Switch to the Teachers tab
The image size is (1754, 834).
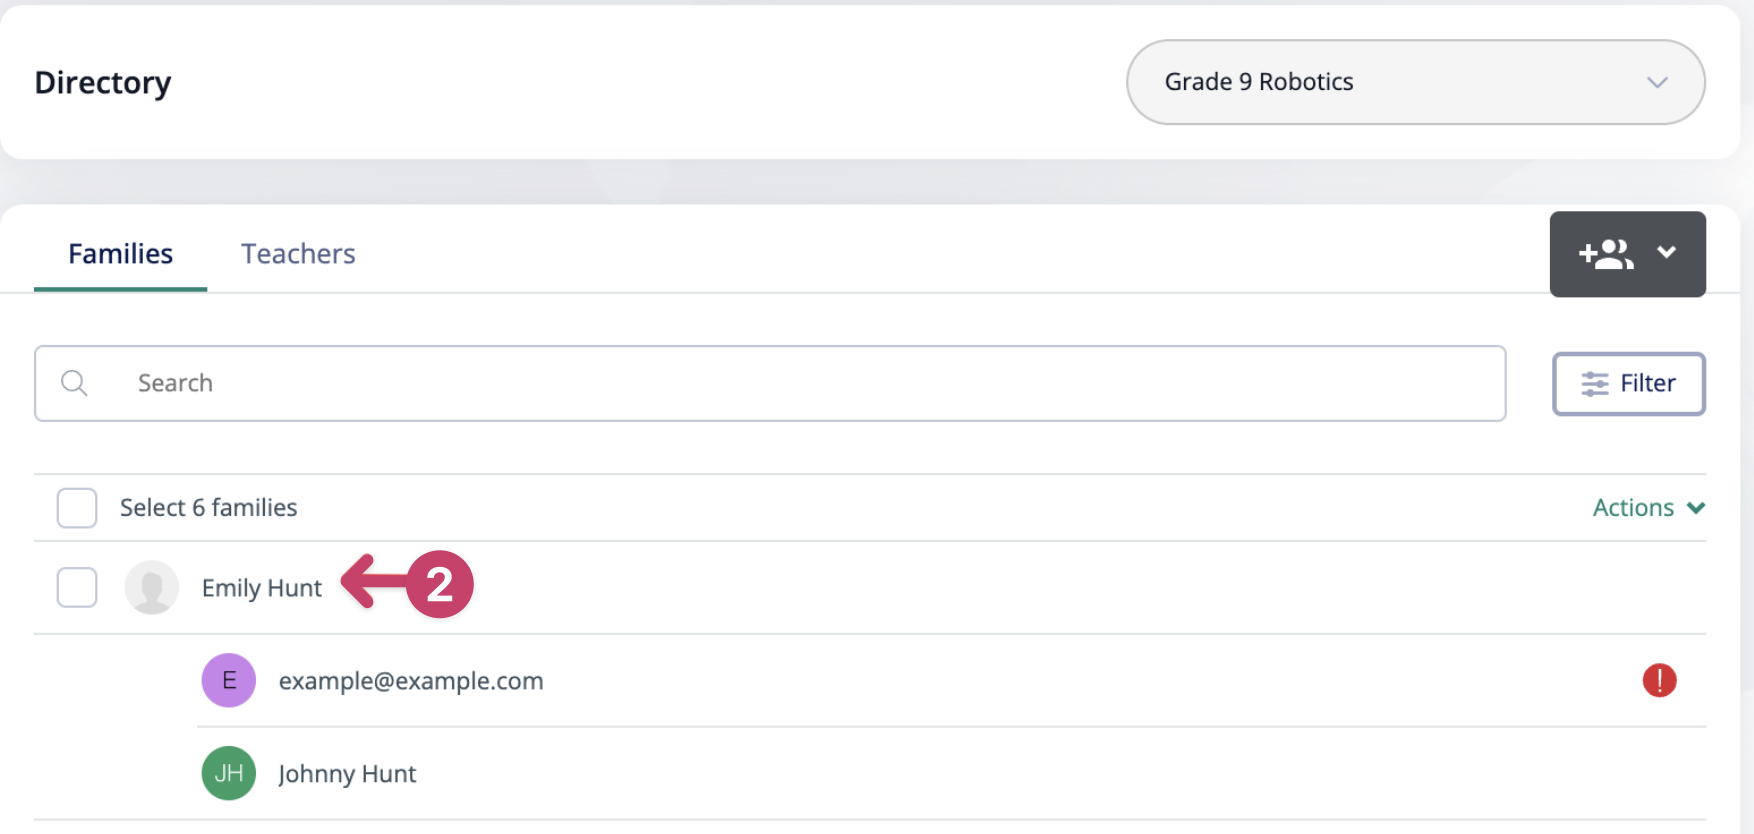coord(298,254)
